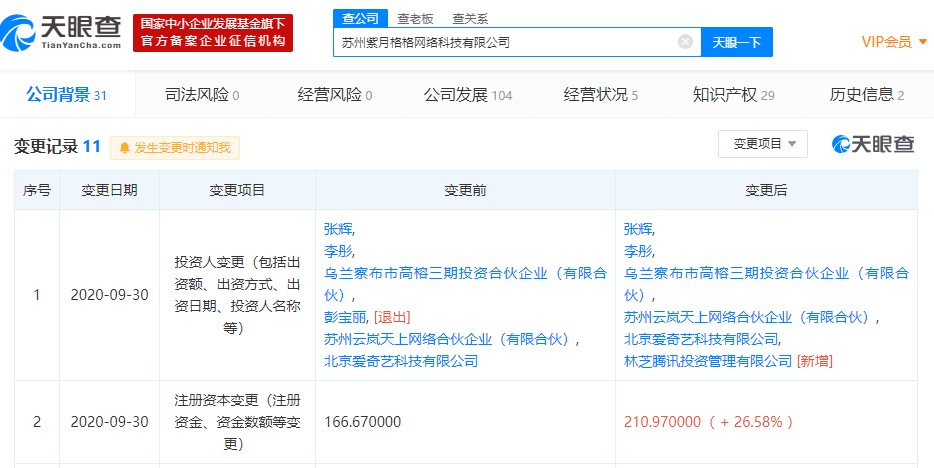Click the 变更后 column header
The image size is (934, 468).
coord(766,190)
